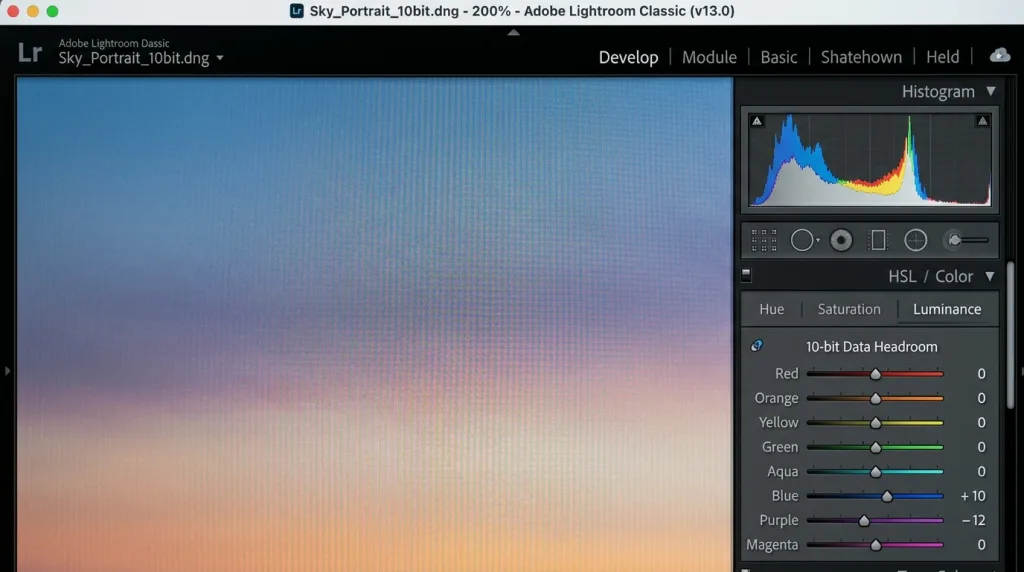Select the radial filter tool
The image size is (1024, 572).
[x=916, y=240]
